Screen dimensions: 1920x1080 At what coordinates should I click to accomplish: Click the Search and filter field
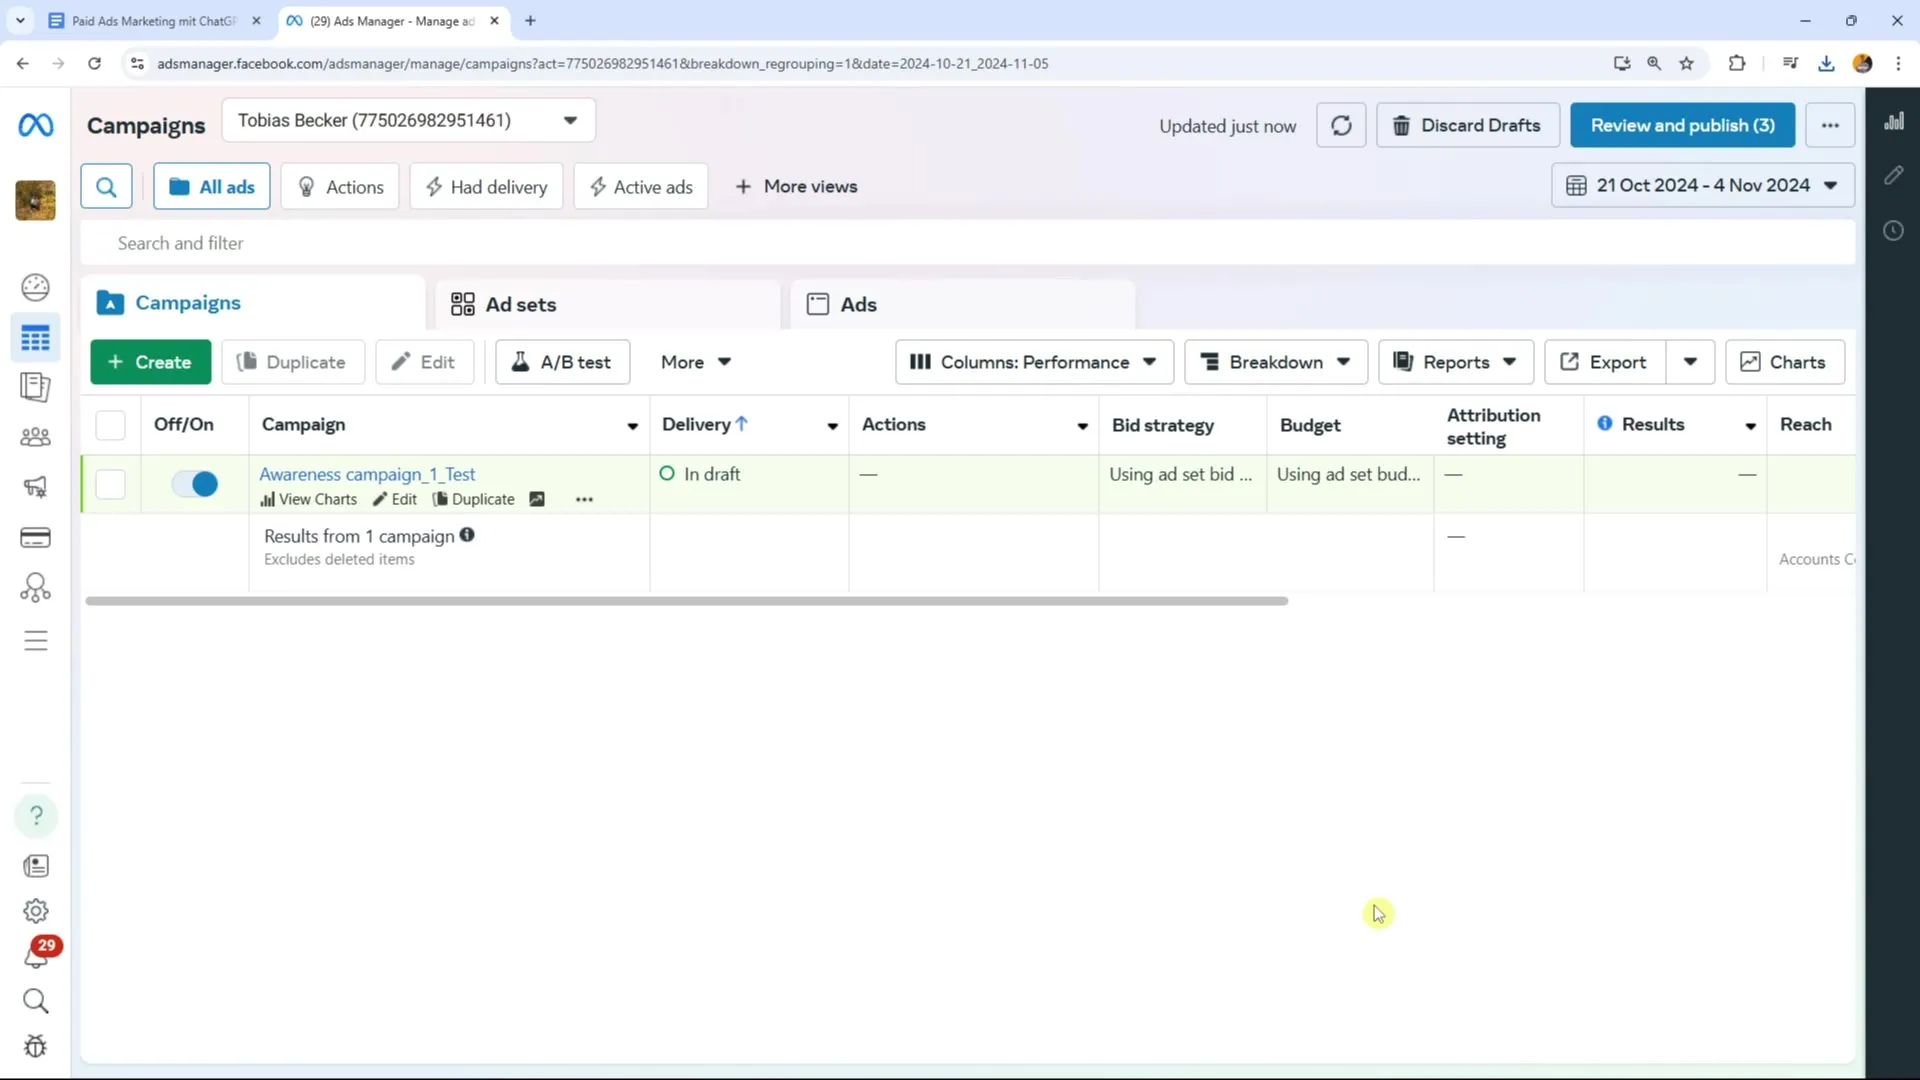[968, 243]
